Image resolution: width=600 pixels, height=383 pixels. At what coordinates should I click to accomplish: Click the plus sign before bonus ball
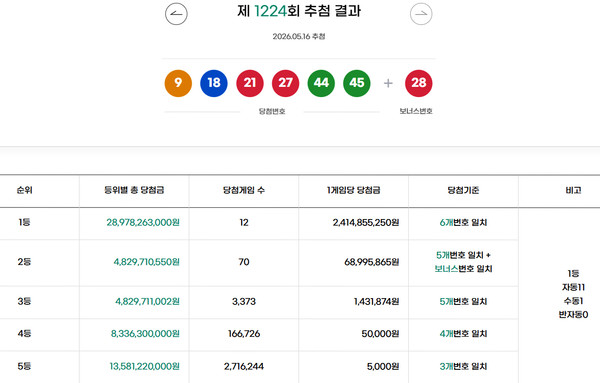point(388,83)
